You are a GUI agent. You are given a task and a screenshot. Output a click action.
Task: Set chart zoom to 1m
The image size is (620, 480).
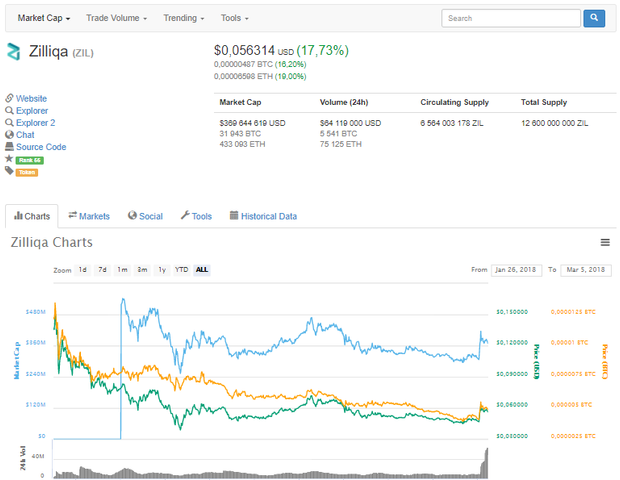[x=122, y=270]
